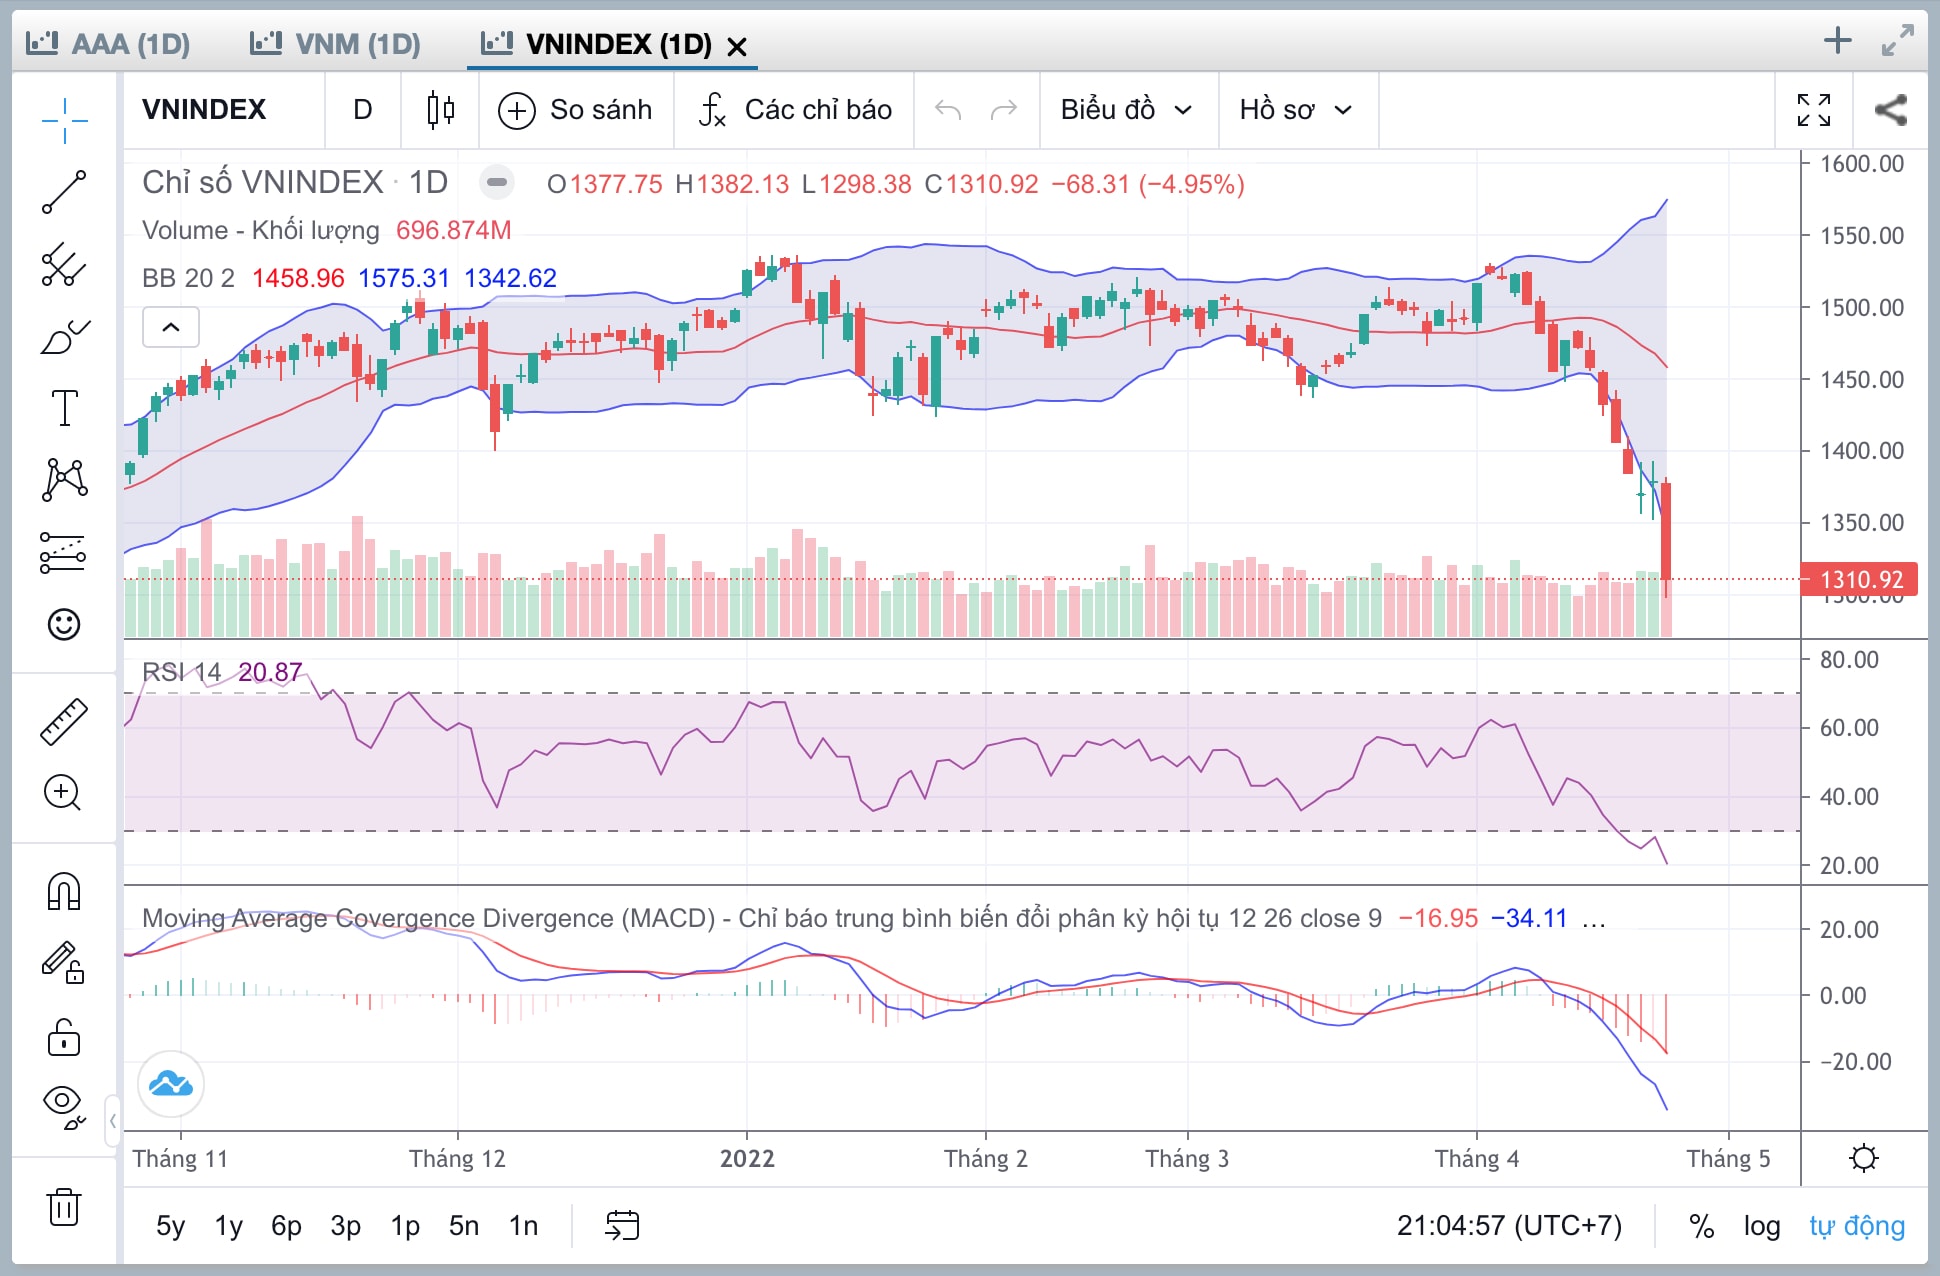Open the go to date icon
The width and height of the screenshot is (1940, 1276).
[622, 1225]
